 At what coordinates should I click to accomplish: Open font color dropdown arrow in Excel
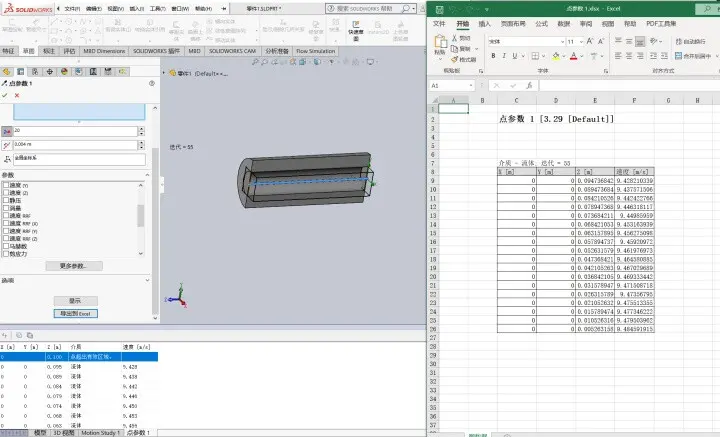pyautogui.click(x=581, y=56)
